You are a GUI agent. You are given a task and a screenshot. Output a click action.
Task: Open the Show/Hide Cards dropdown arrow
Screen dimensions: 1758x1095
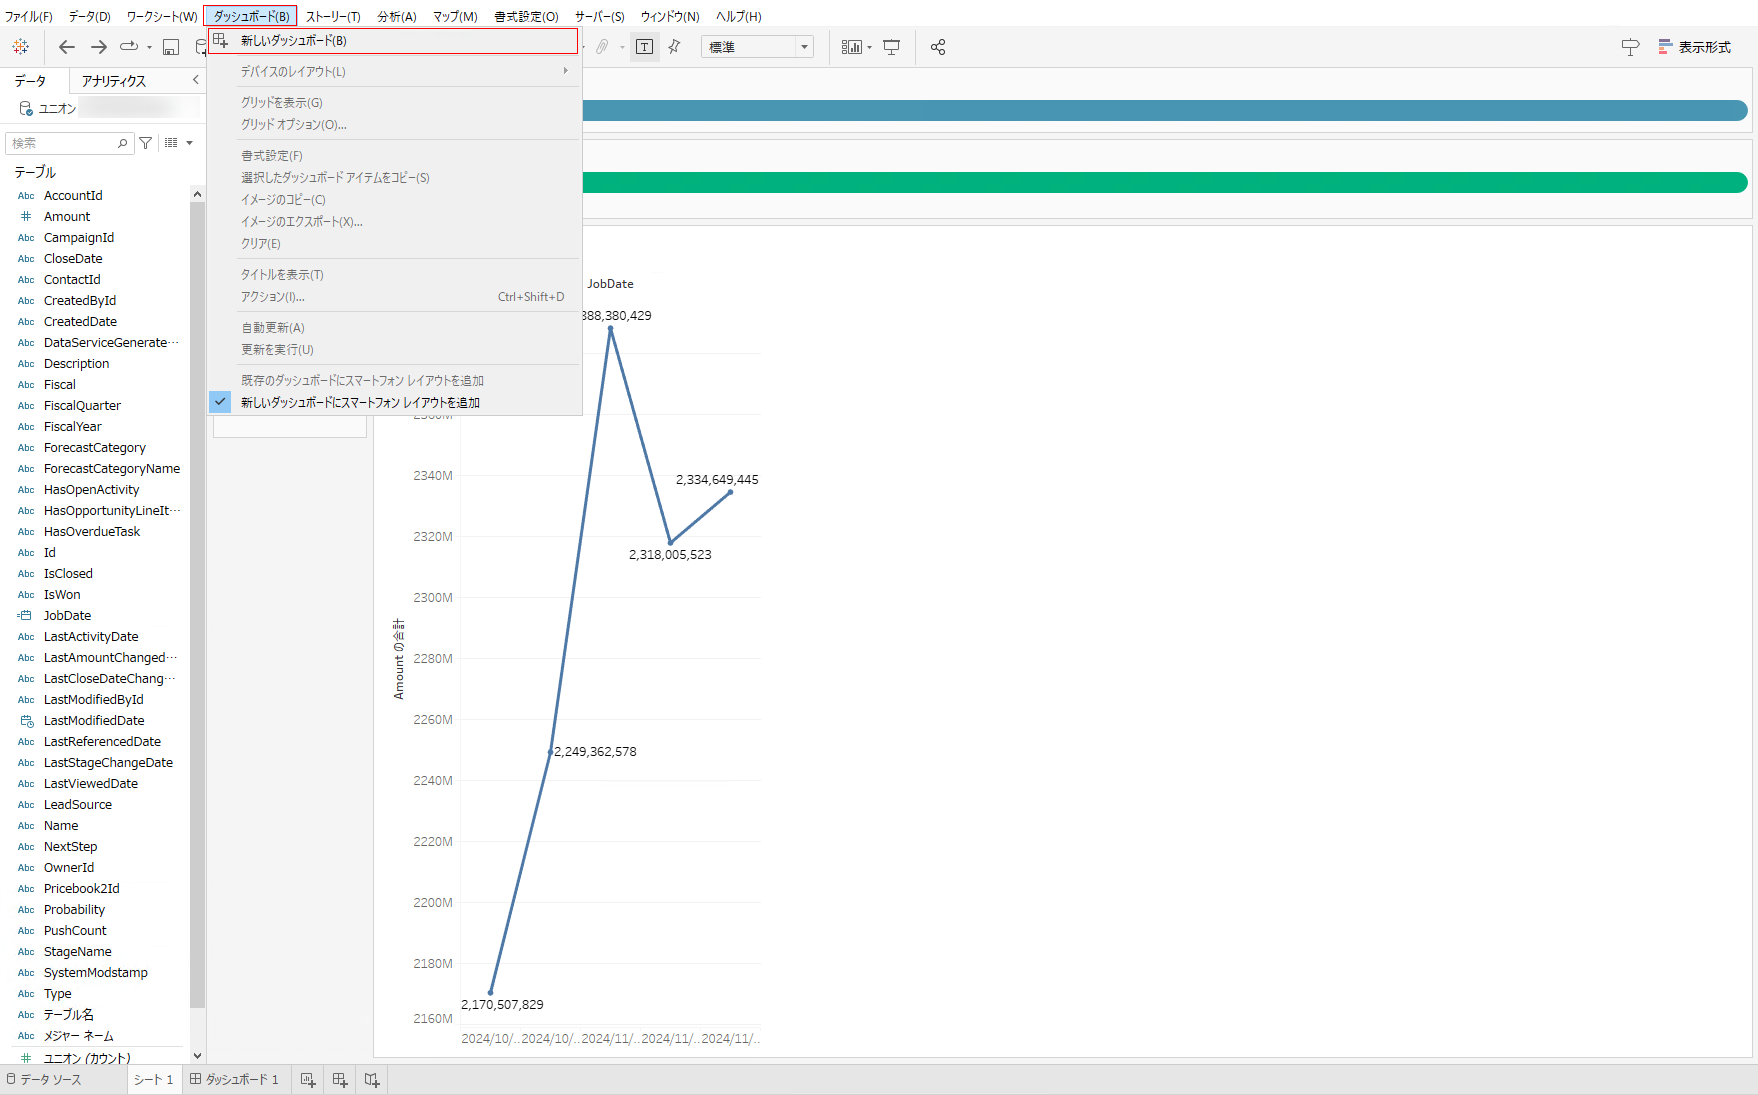point(869,47)
